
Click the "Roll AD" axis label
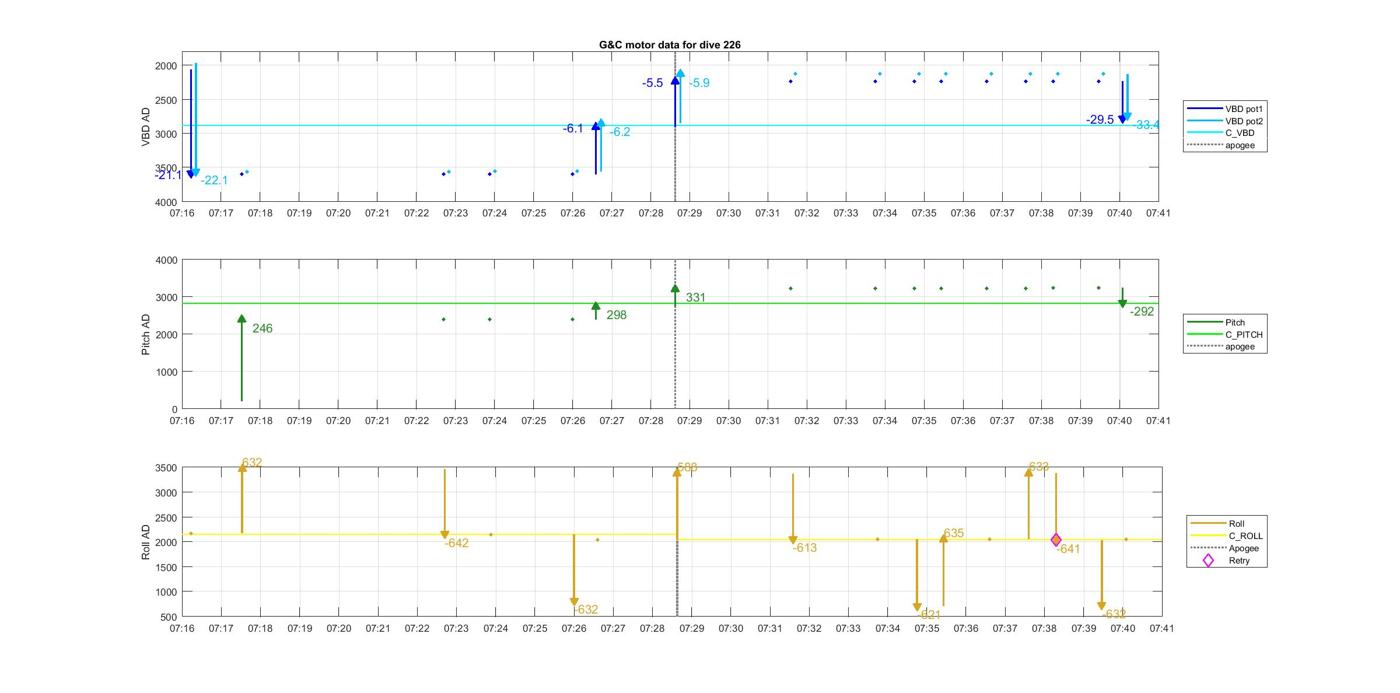[x=146, y=541]
